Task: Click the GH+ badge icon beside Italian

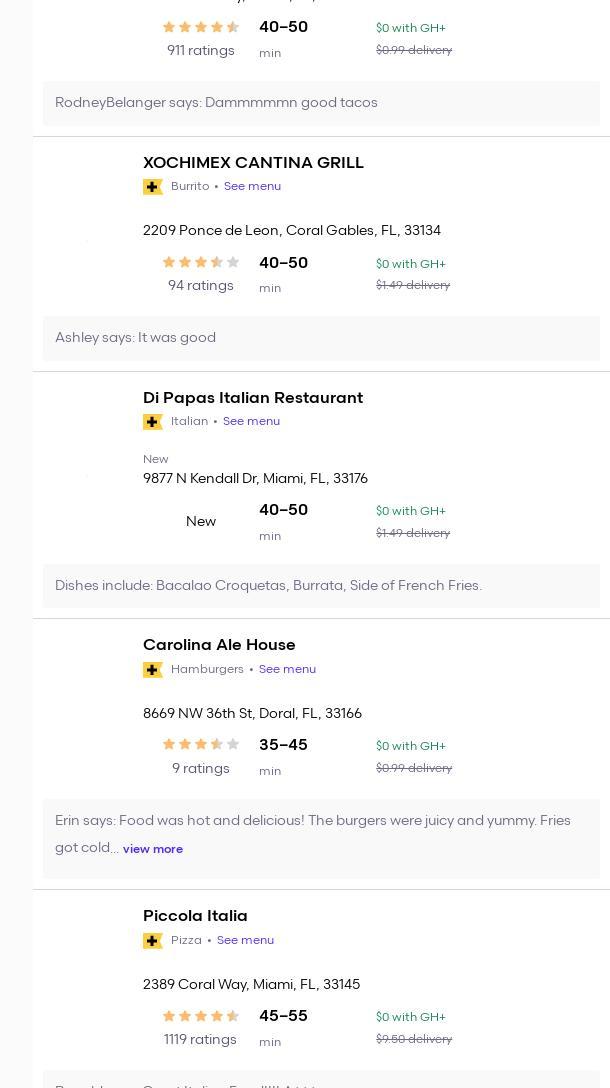Action: coord(153,422)
